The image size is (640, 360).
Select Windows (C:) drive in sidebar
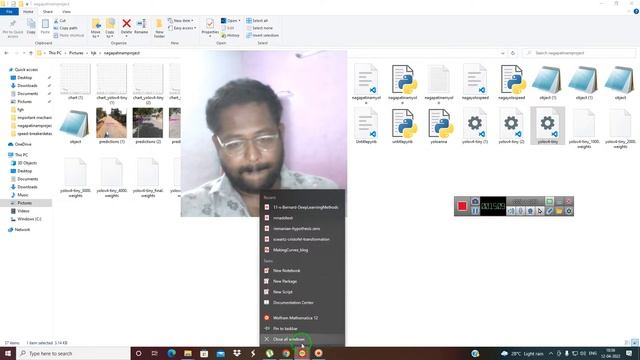click(29, 219)
